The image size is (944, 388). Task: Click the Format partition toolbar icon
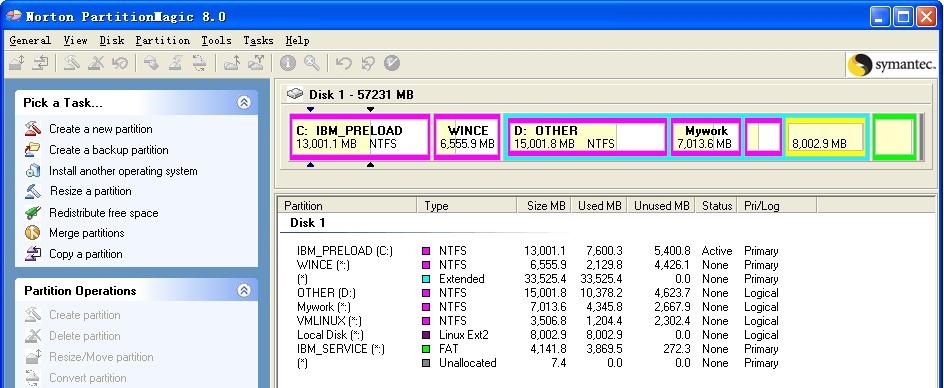[x=175, y=63]
